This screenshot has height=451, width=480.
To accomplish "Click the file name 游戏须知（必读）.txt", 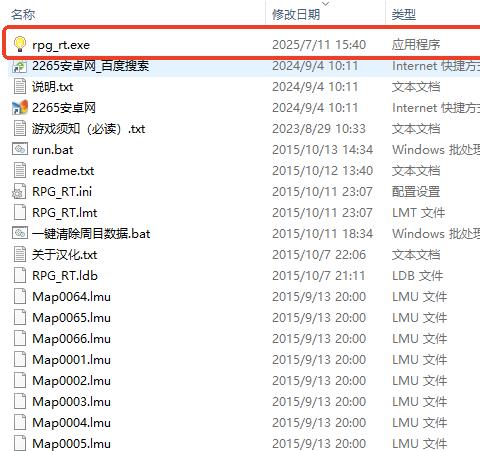I will click(89, 129).
